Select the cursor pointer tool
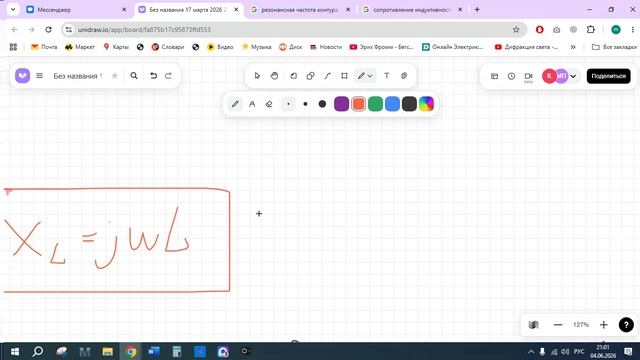Screen dimensions: 640x360 [x=257, y=76]
